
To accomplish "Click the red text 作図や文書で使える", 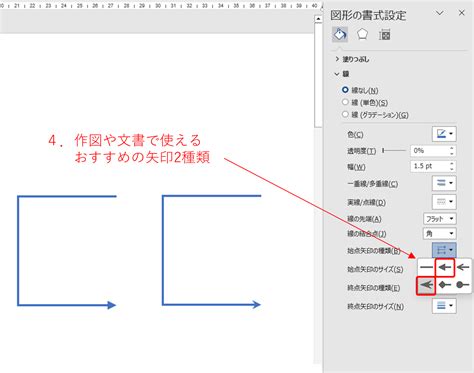I will coord(138,140).
